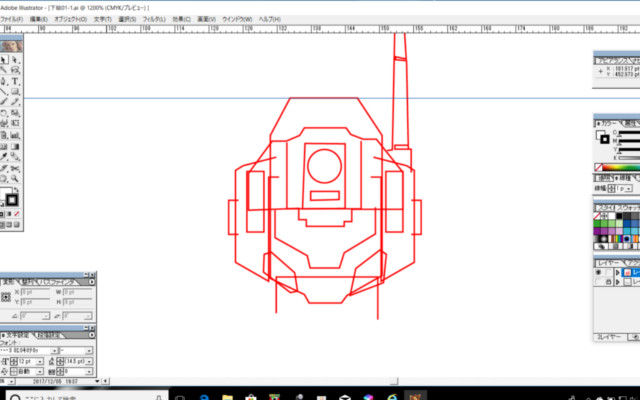Viewport: 640px width, 400px height.
Task: Open the font family dropdown
Action: [x=54, y=351]
